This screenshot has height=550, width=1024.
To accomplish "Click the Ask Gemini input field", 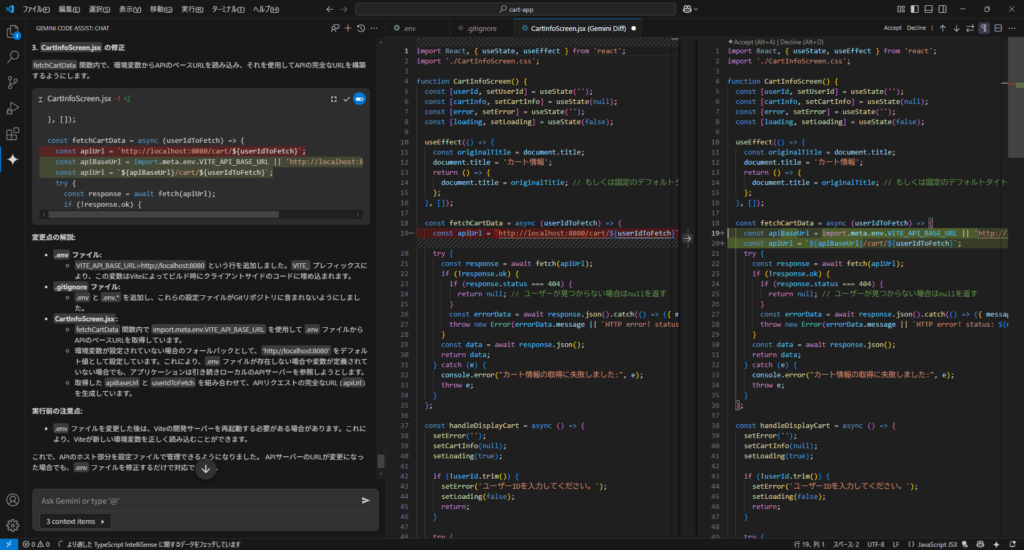I will [x=196, y=500].
